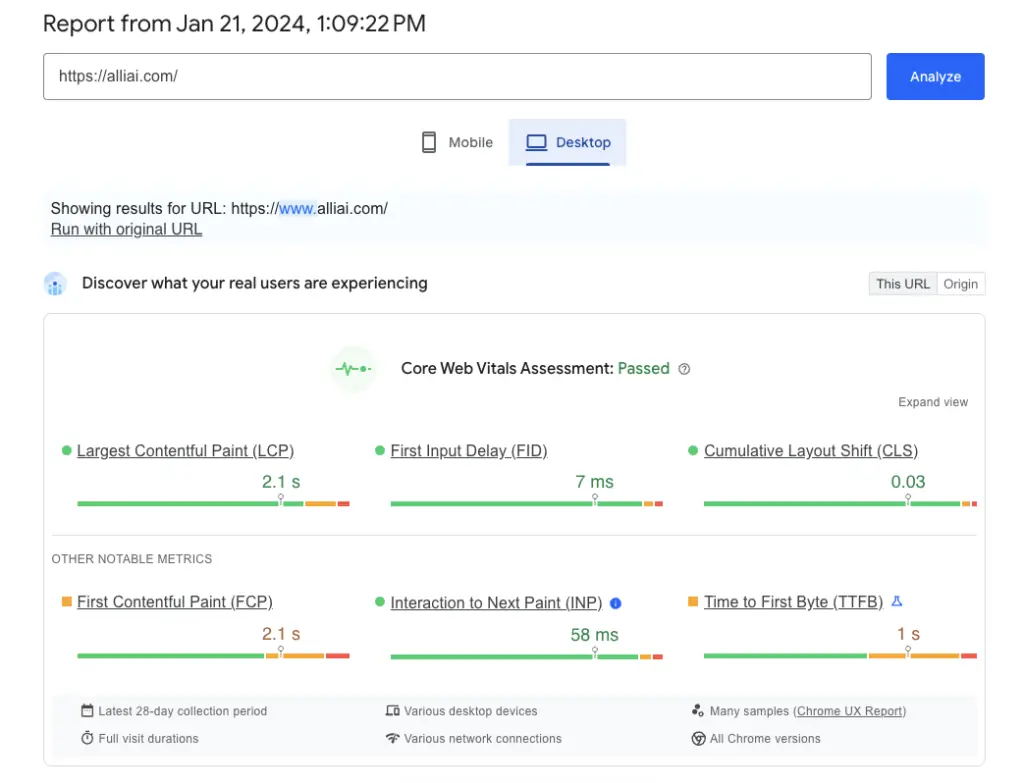The image size is (1024, 783).
Task: Click the LCP distribution bar
Action: [x=214, y=503]
